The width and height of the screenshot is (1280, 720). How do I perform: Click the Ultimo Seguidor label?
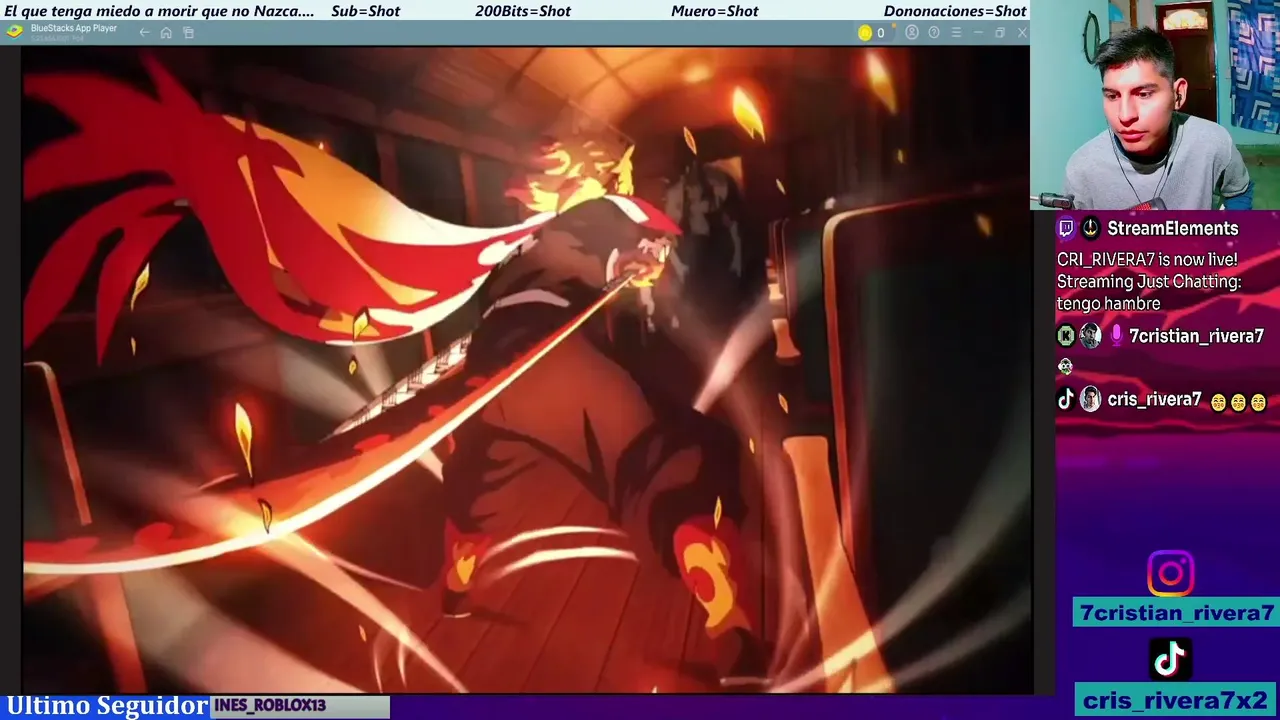pos(107,706)
